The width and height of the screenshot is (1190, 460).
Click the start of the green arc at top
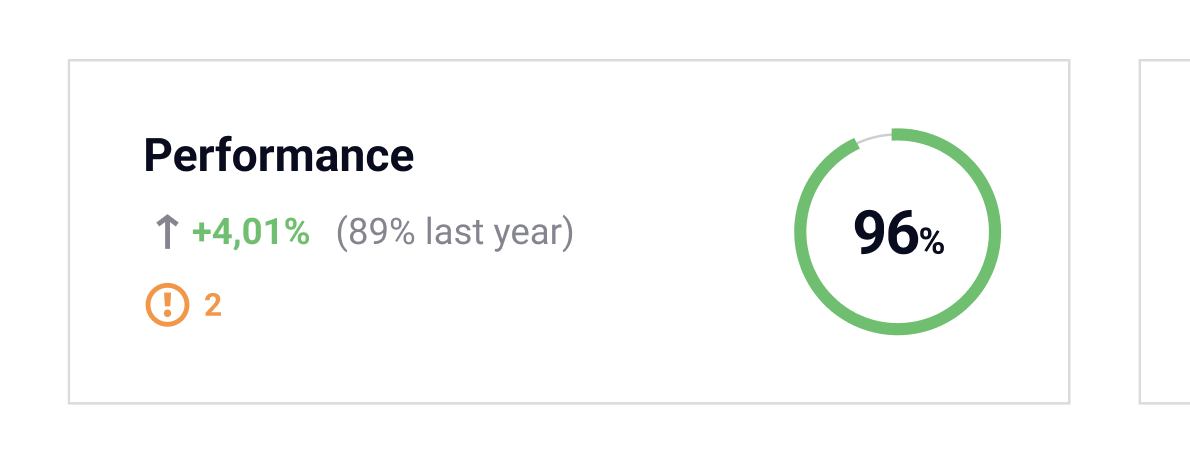[x=897, y=134]
